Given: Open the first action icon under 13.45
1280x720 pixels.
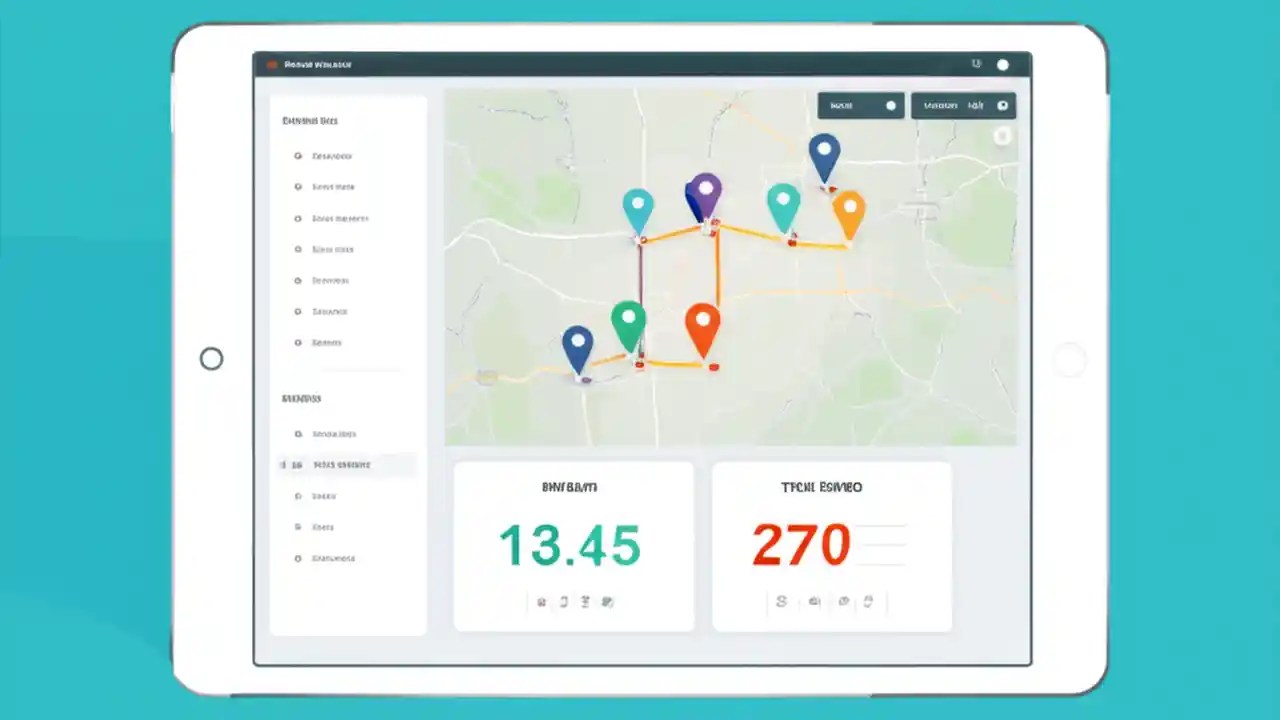Looking at the screenshot, I should [541, 601].
